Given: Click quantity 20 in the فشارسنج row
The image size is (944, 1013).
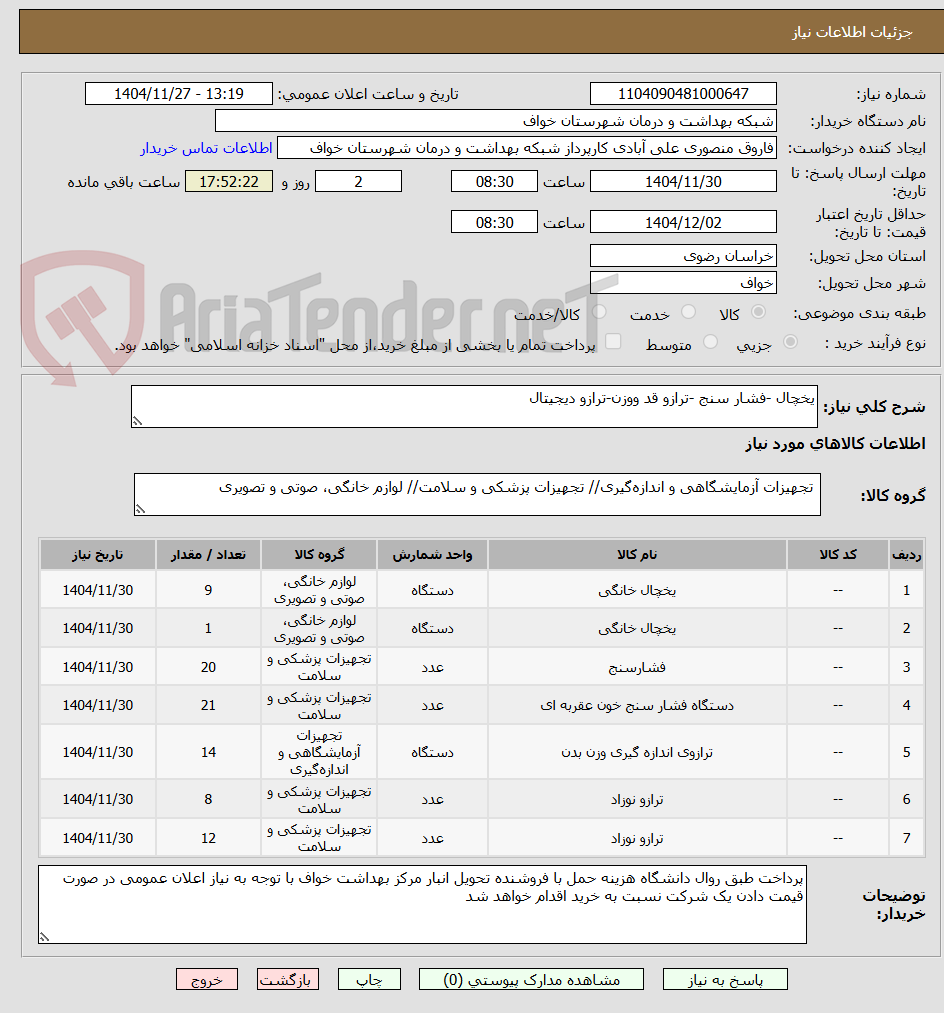Looking at the screenshot, I should [208, 667].
